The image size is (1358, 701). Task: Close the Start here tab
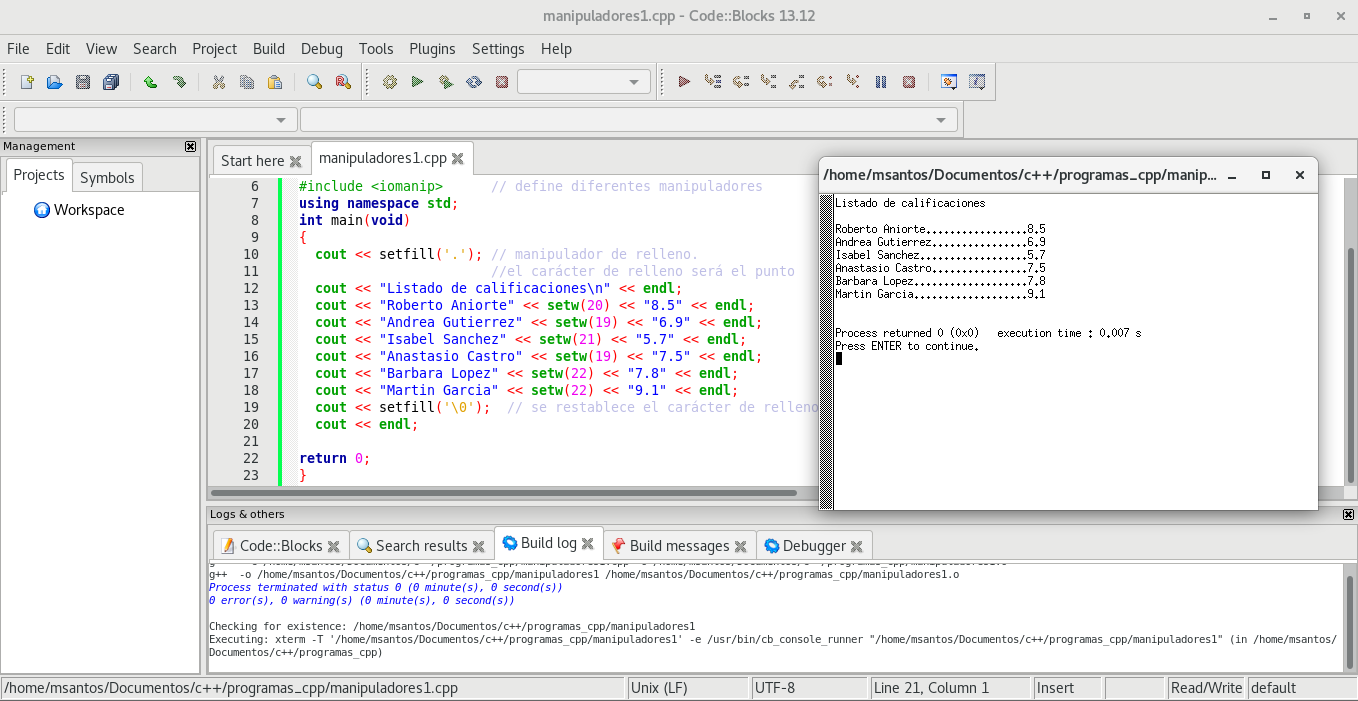(x=295, y=161)
